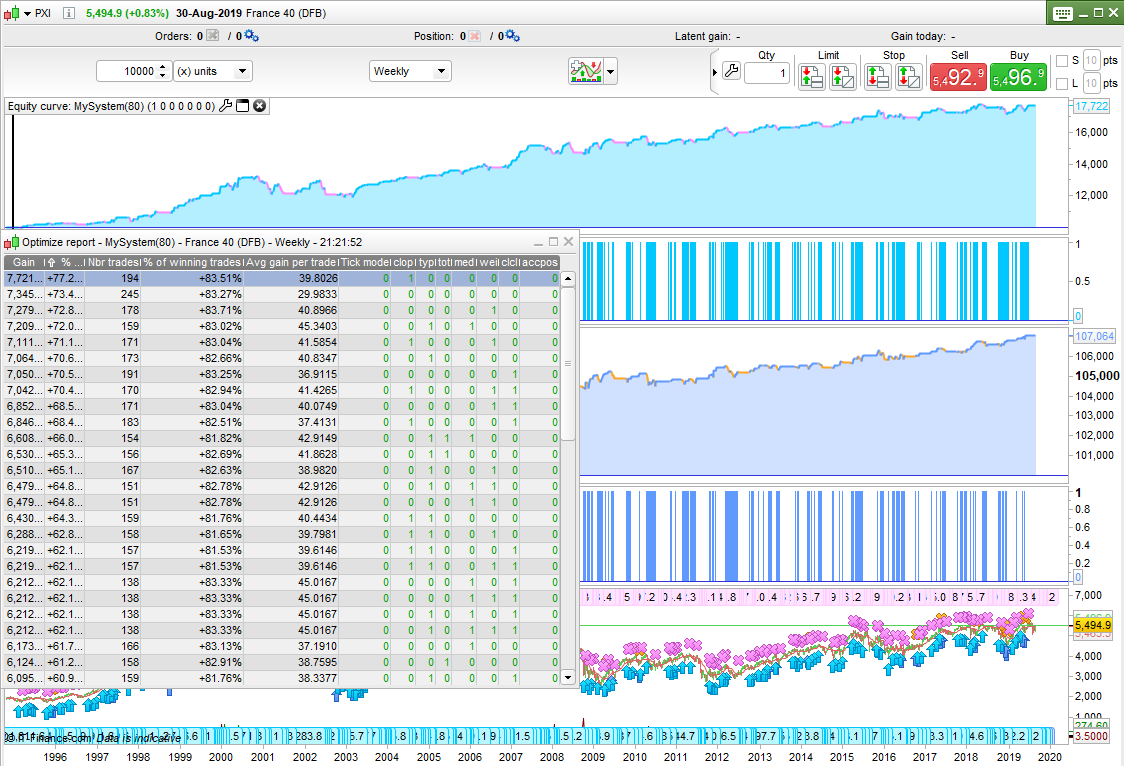
Task: Click the wrench icon next to Qty
Action: point(731,72)
